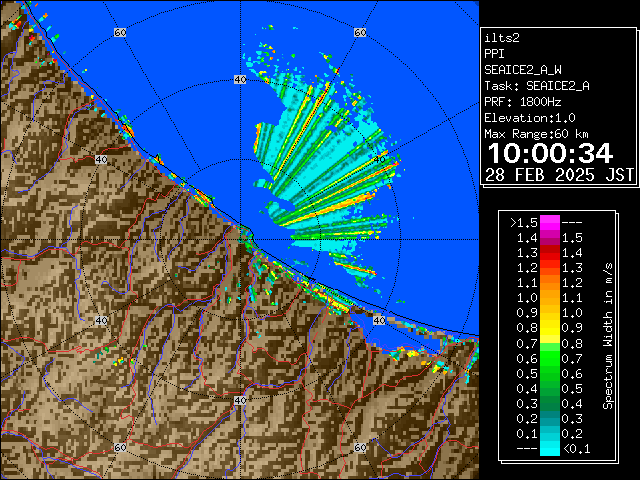Select the 'SEAICE2_A_W' product name text
The width and height of the screenshot is (640, 480).
(523, 70)
